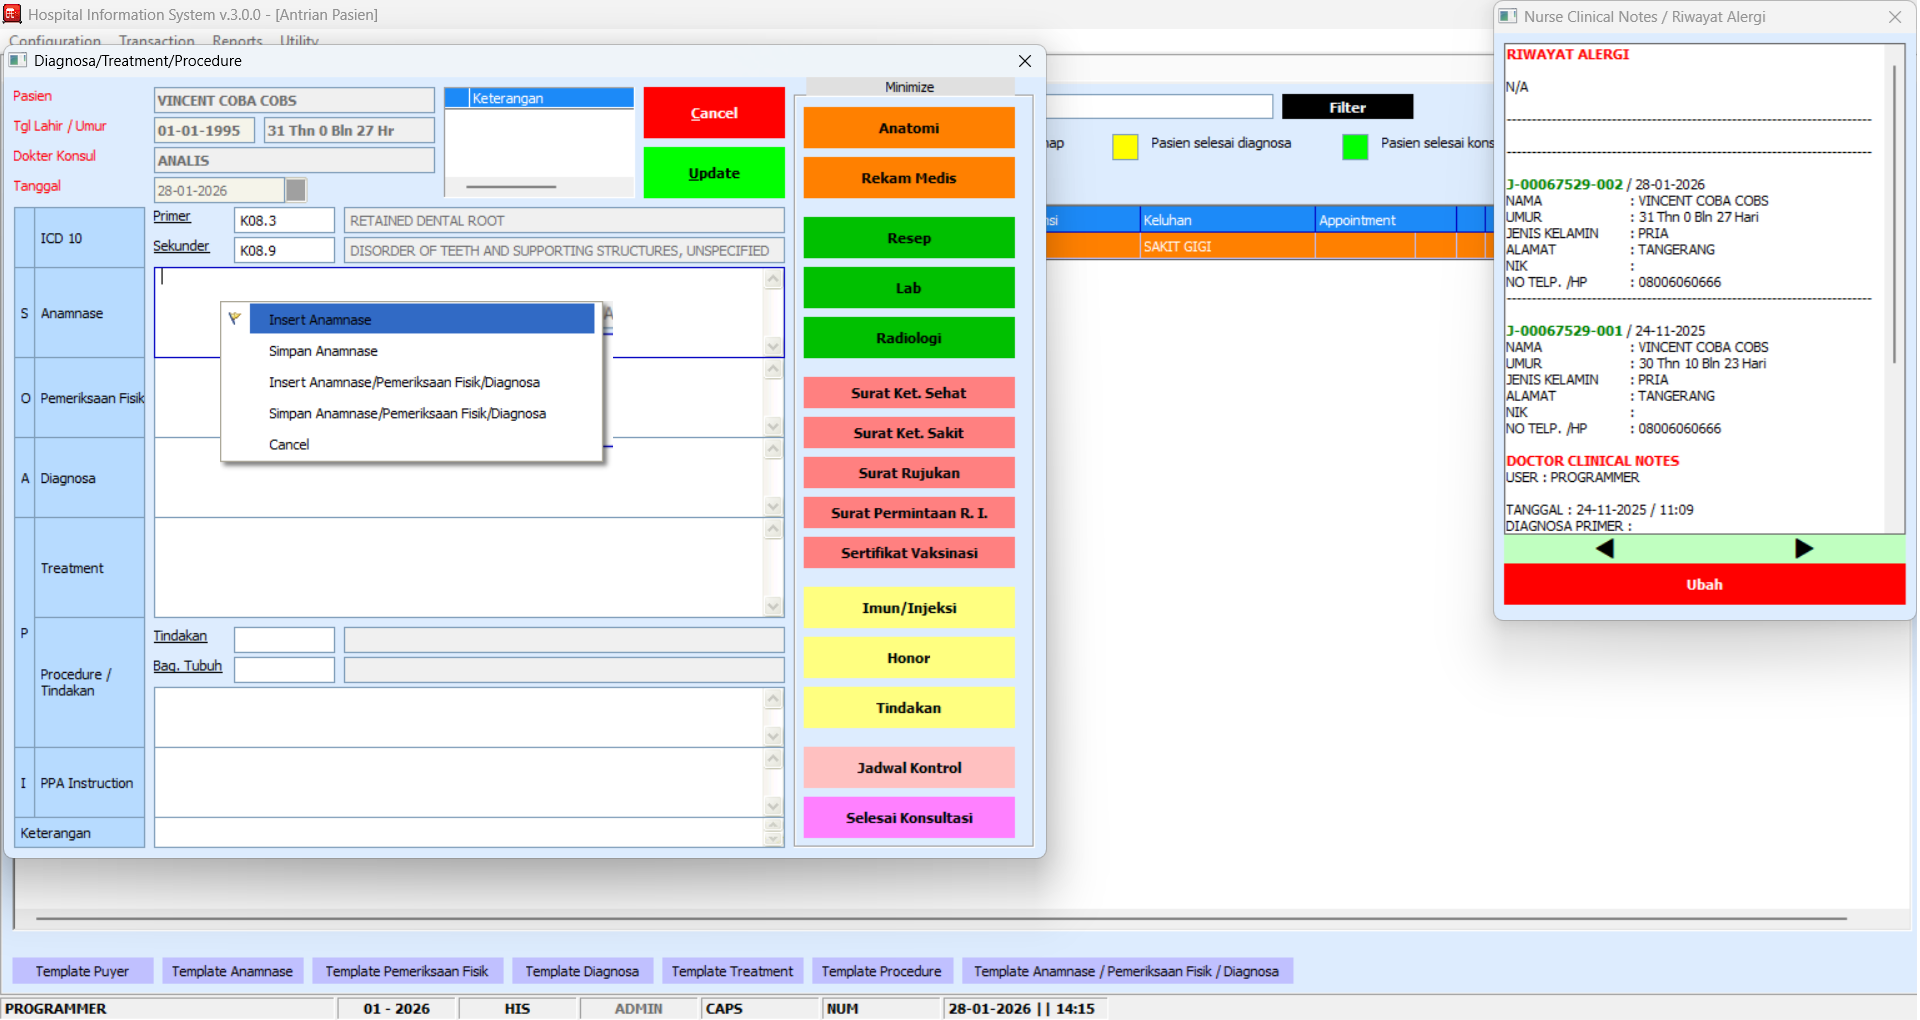Image resolution: width=1920 pixels, height=1020 pixels.
Task: Click the green Pasien selesai konsul swatch
Action: click(1355, 147)
